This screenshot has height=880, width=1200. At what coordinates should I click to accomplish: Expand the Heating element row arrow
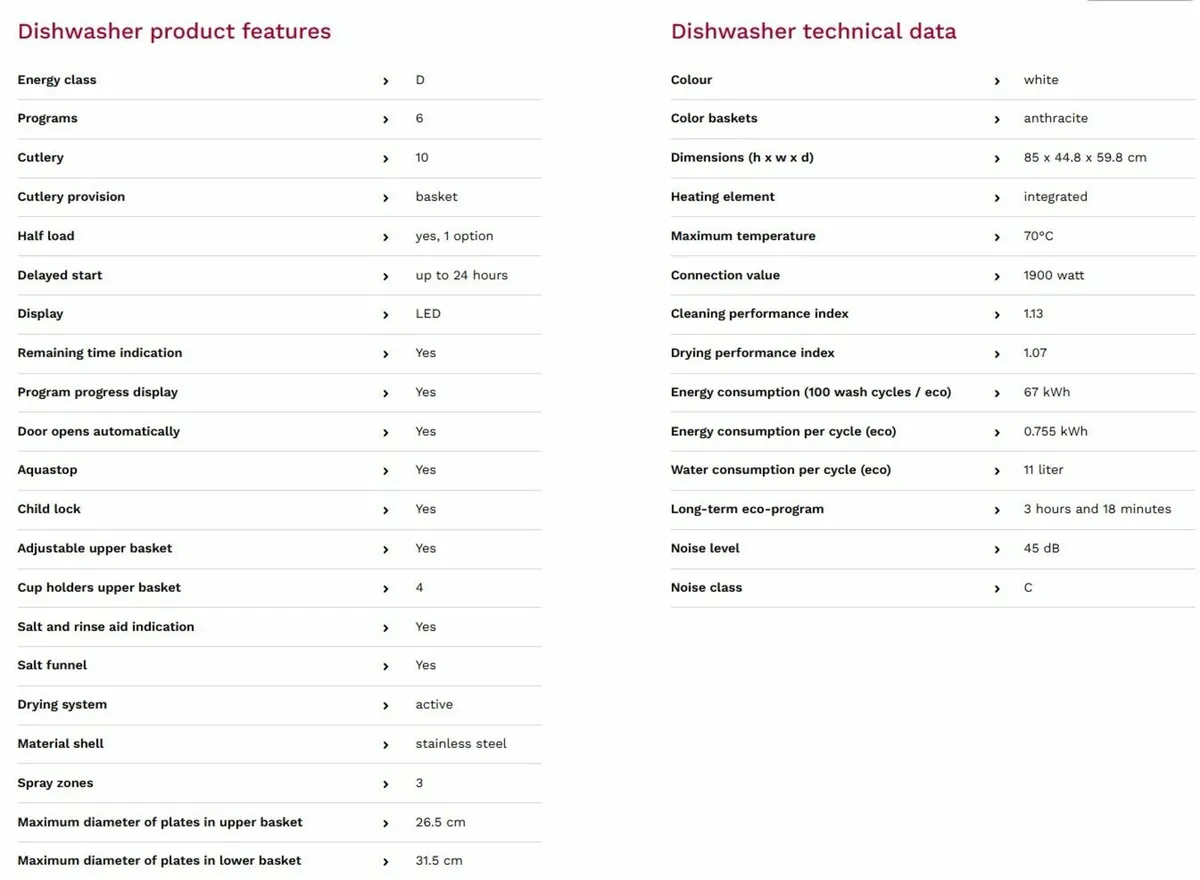pyautogui.click(x=997, y=198)
